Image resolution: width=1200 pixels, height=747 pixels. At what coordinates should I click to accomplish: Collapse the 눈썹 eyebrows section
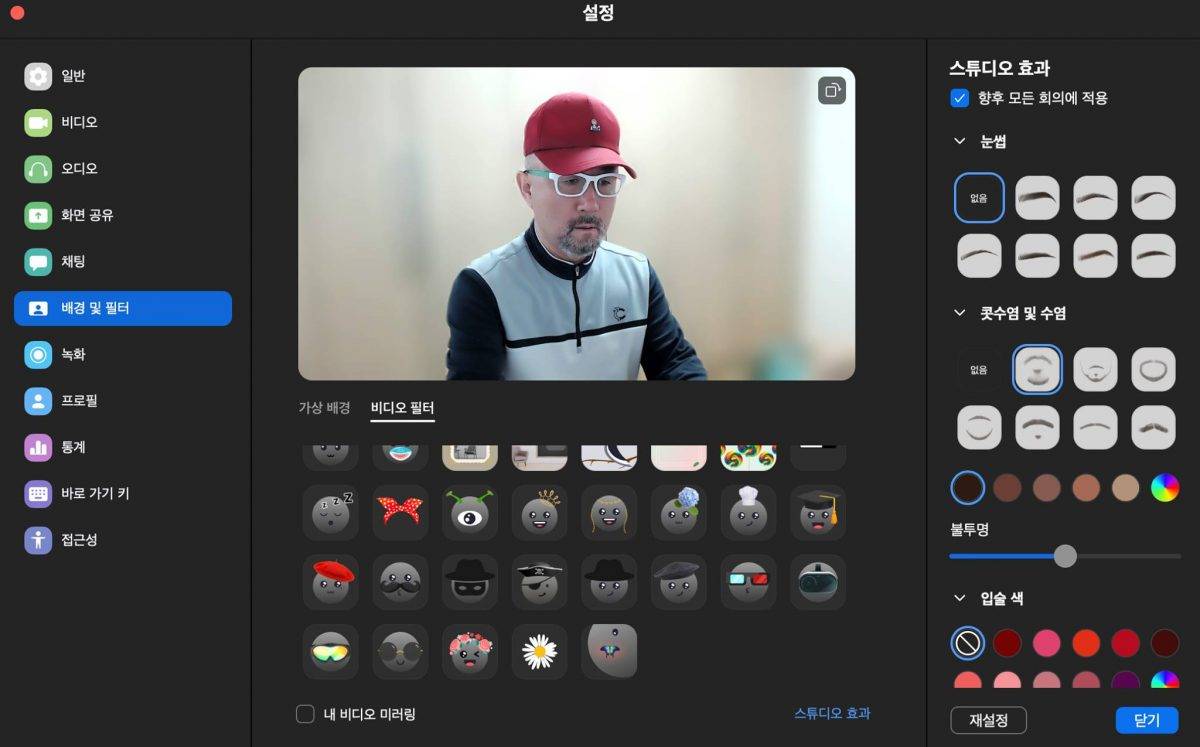click(960, 141)
